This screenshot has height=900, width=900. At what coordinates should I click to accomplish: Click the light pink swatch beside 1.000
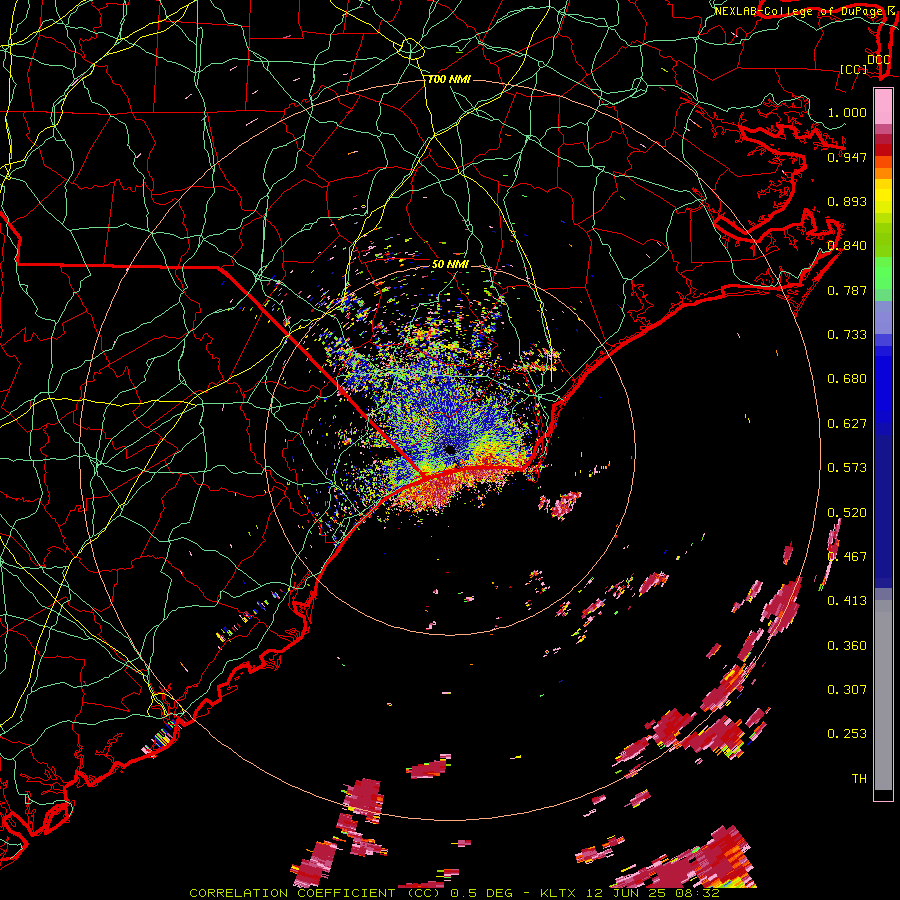coord(883,107)
